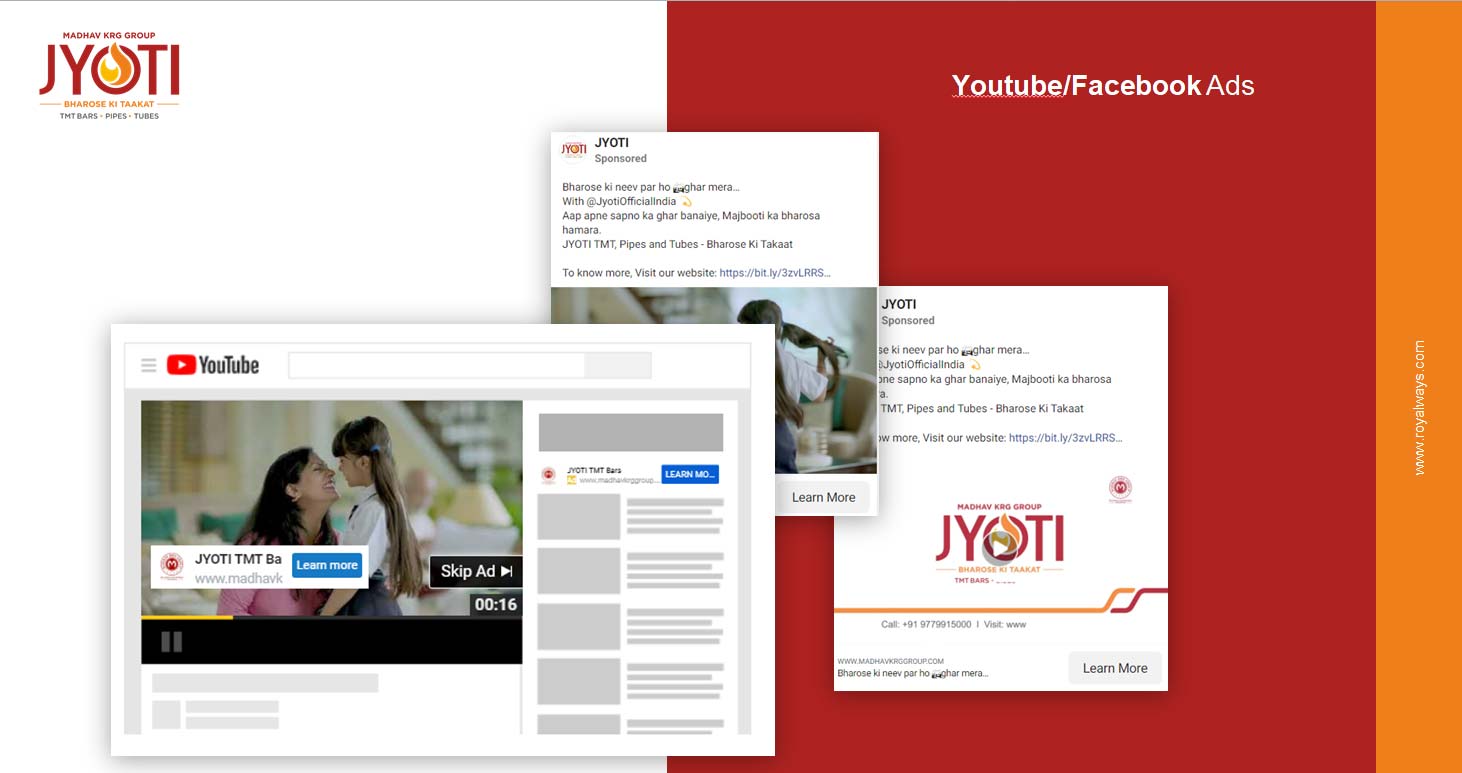The height and width of the screenshot is (773, 1462).
Task: Click Learn More on the top Facebook ad
Action: pyautogui.click(x=823, y=497)
